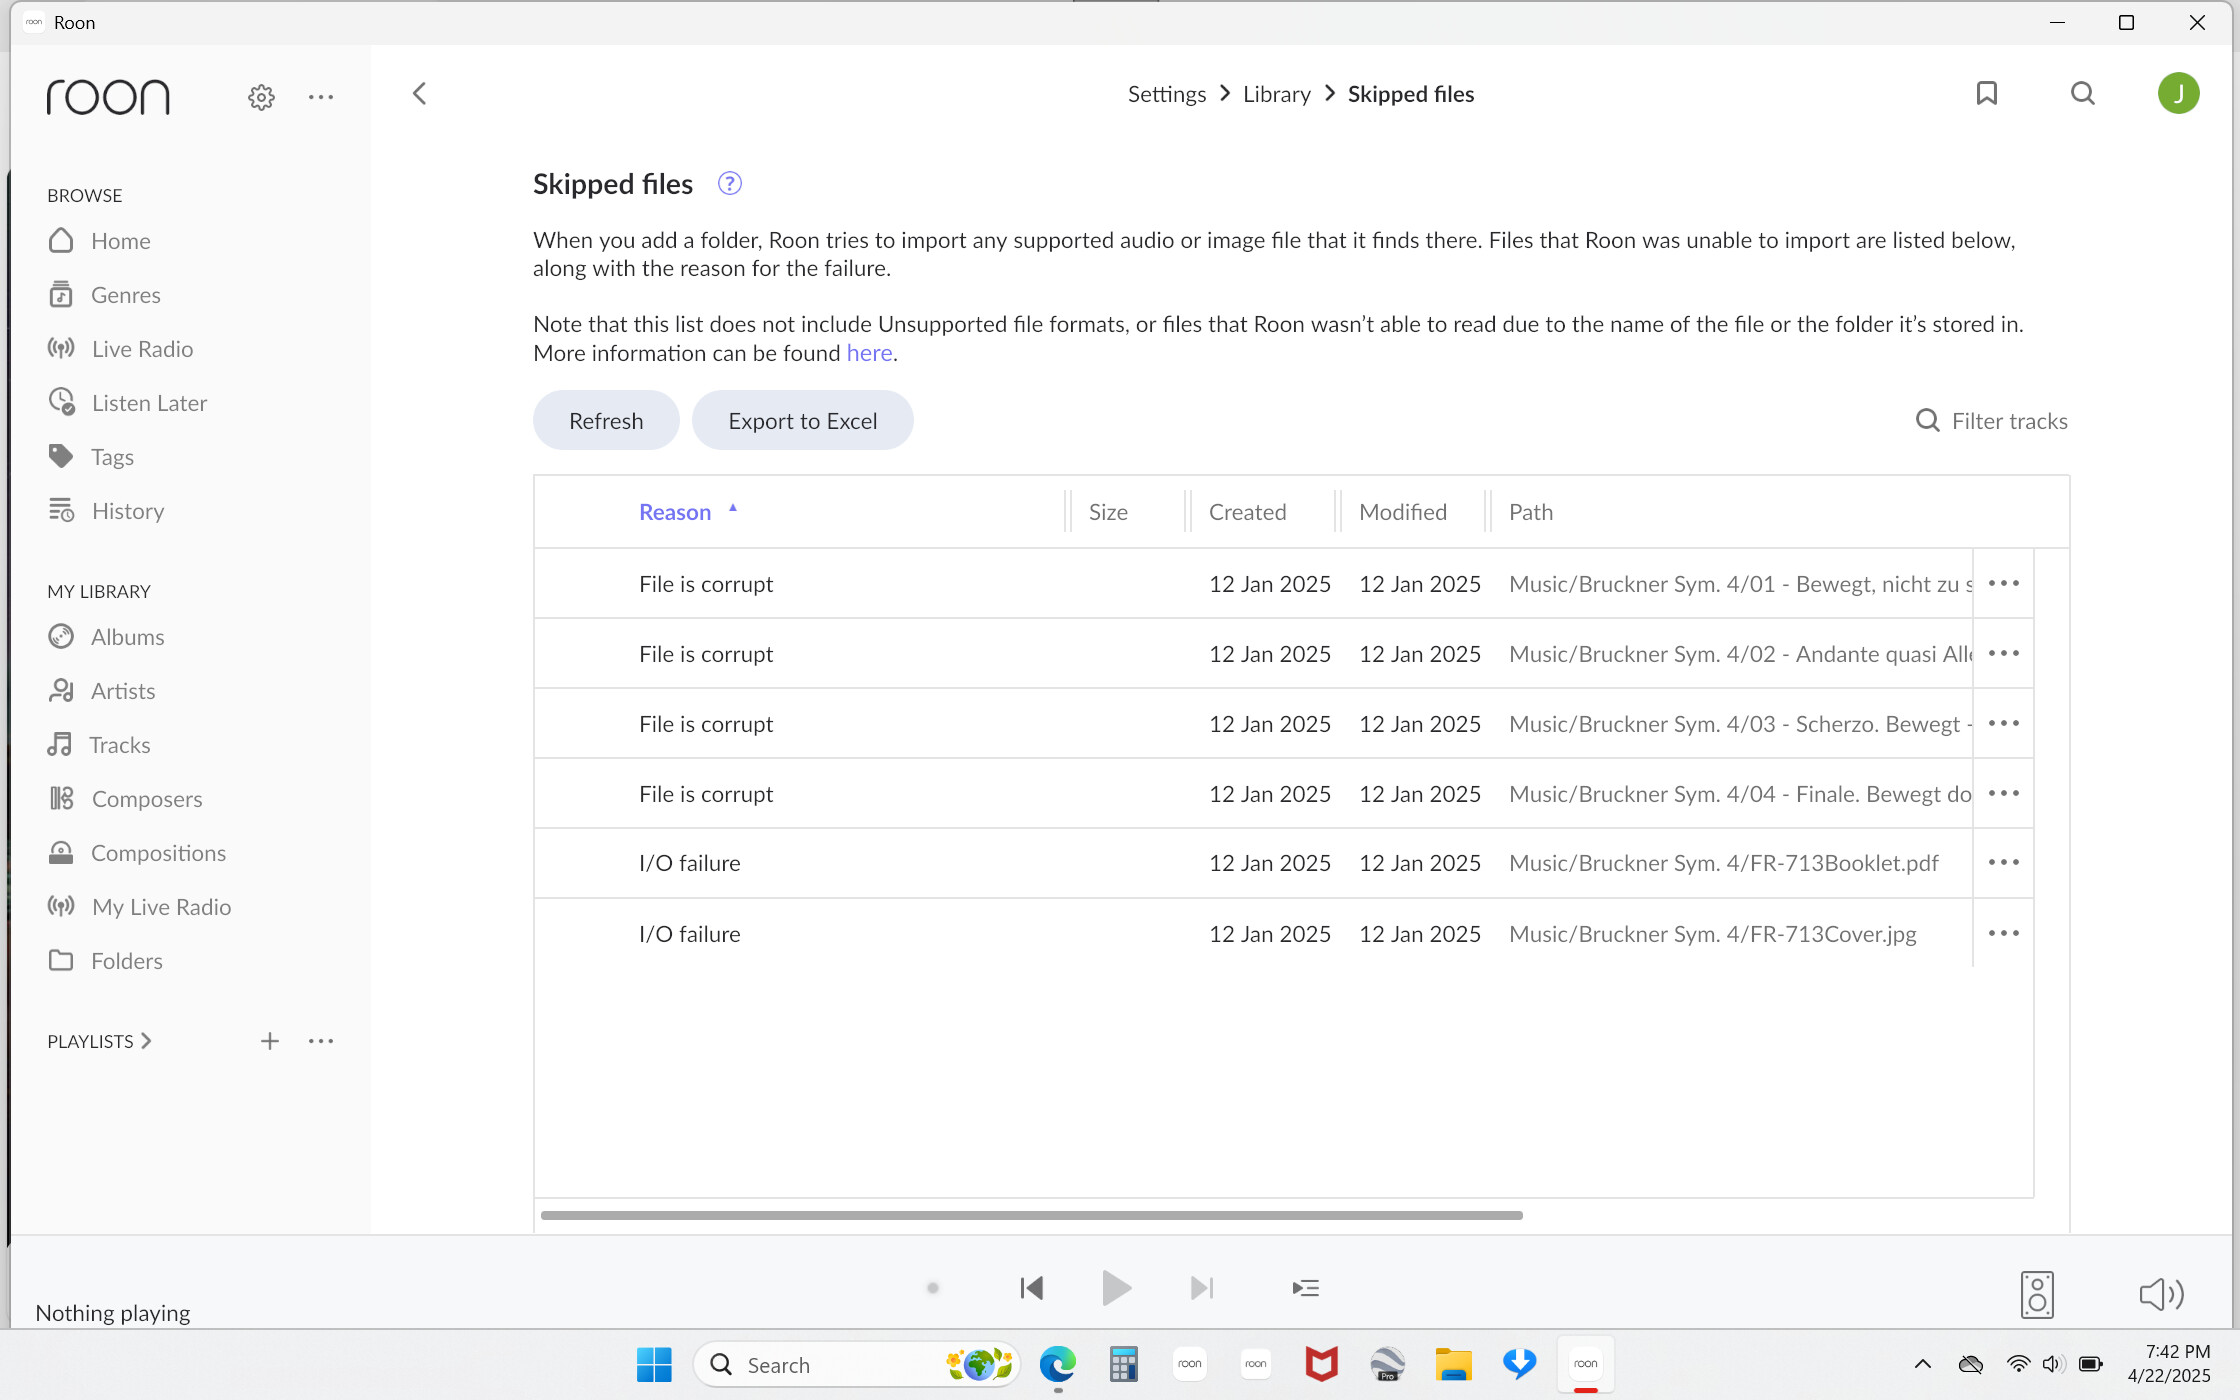Click the Windows taskbar Search box
Viewport: 2240px width, 1400px height.
(856, 1364)
